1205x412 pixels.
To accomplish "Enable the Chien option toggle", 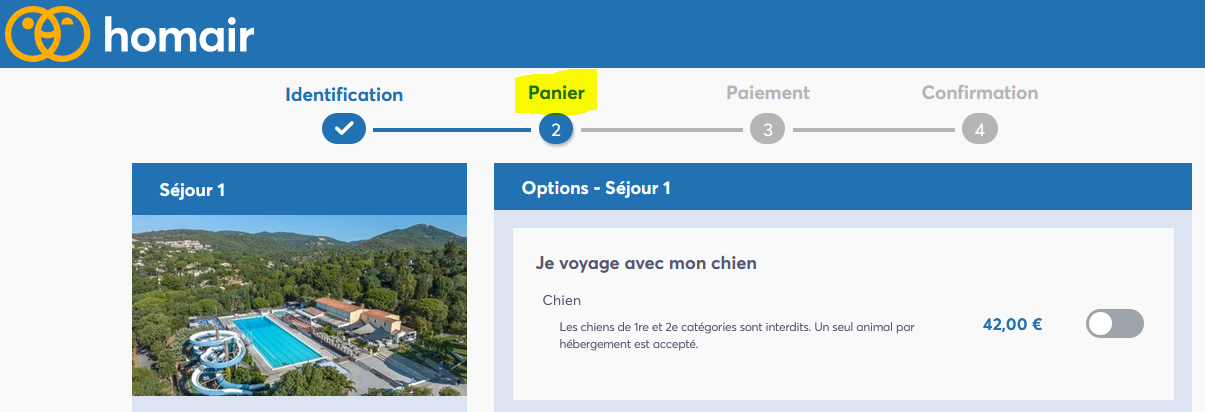I will coord(1115,324).
